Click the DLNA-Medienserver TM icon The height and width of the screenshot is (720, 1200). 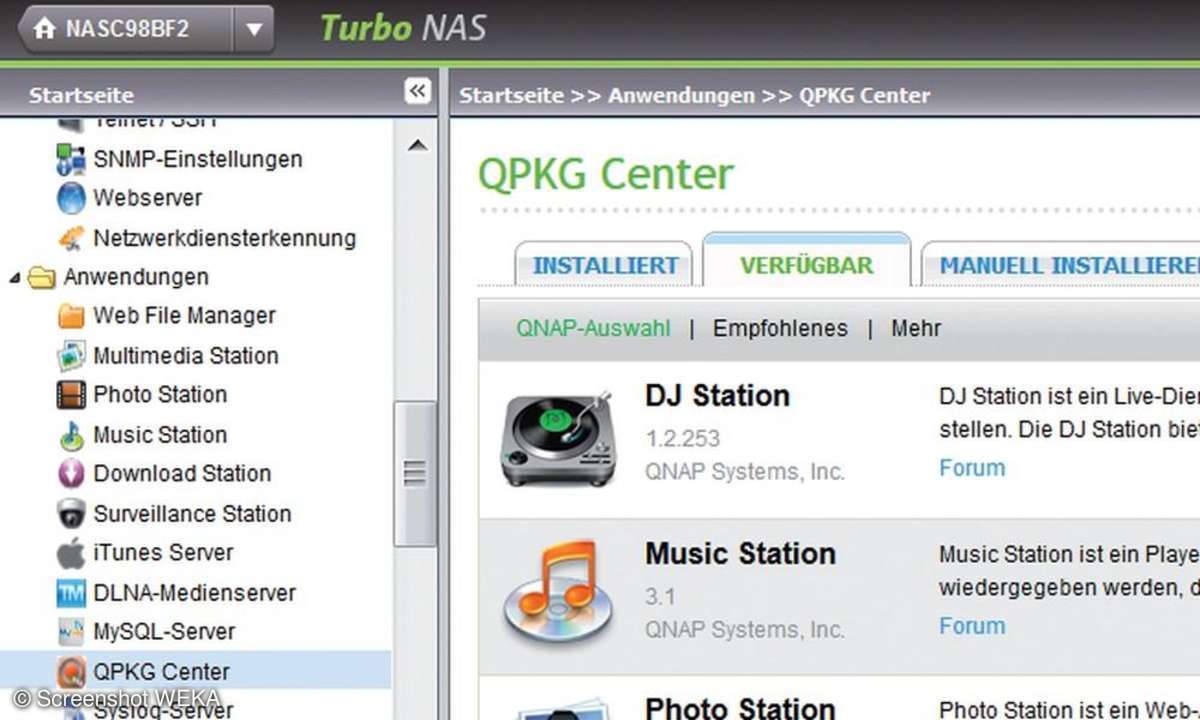(71, 593)
